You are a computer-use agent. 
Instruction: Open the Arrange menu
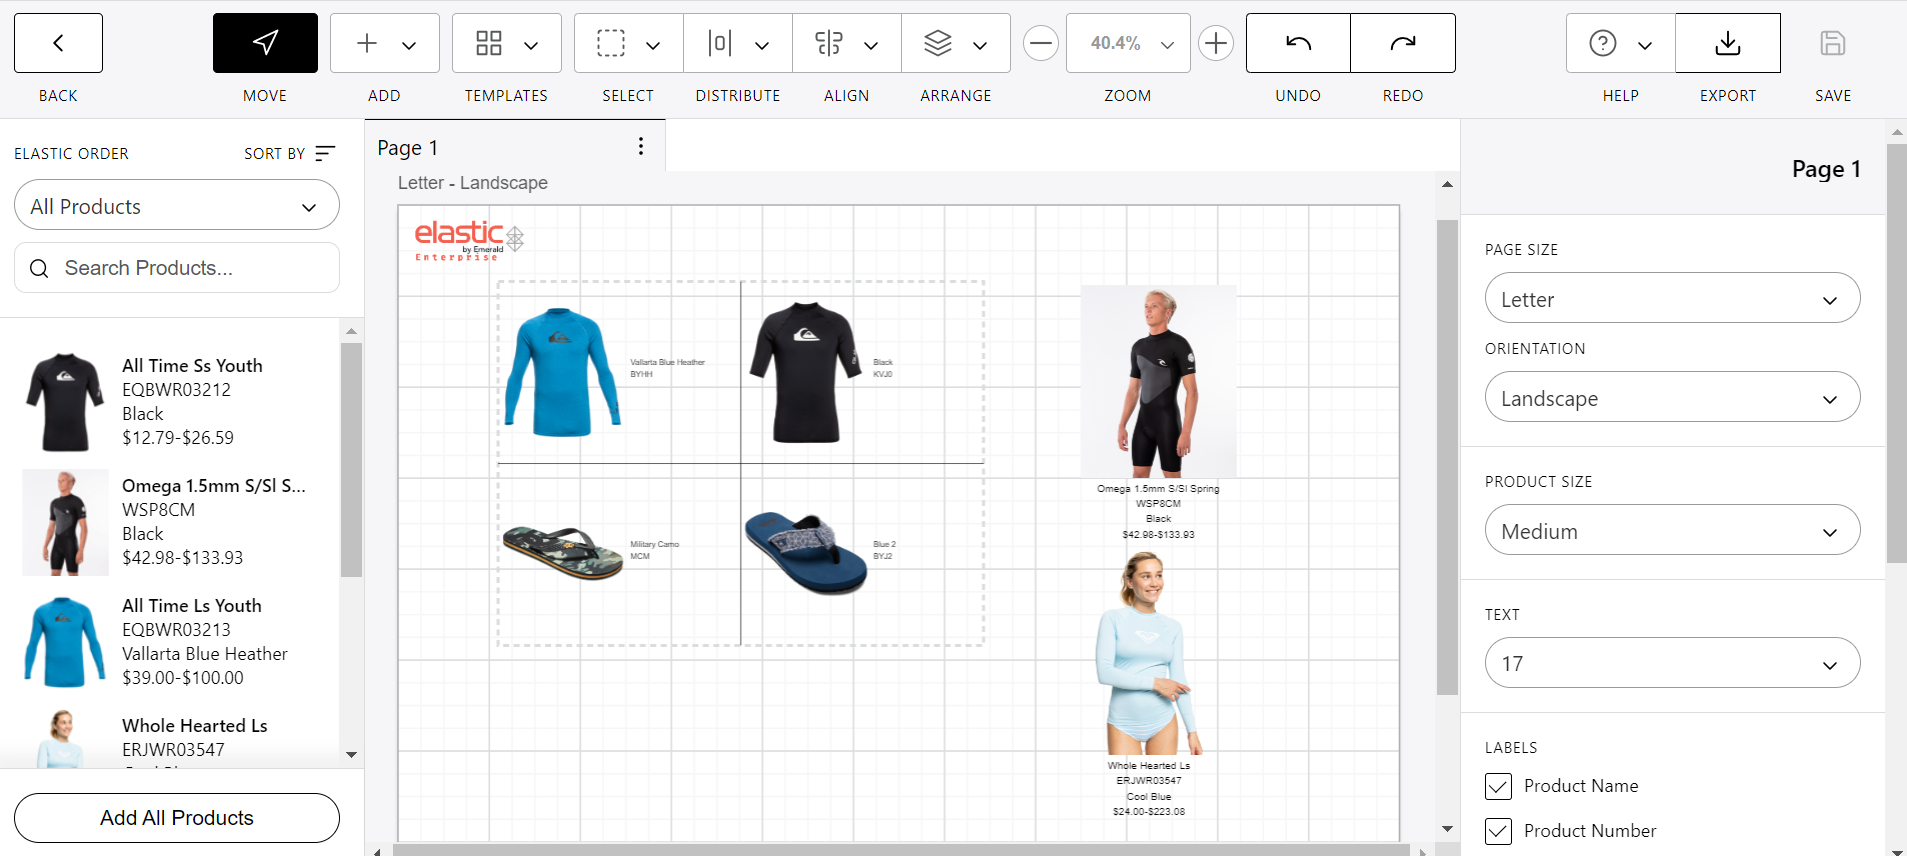[955, 43]
